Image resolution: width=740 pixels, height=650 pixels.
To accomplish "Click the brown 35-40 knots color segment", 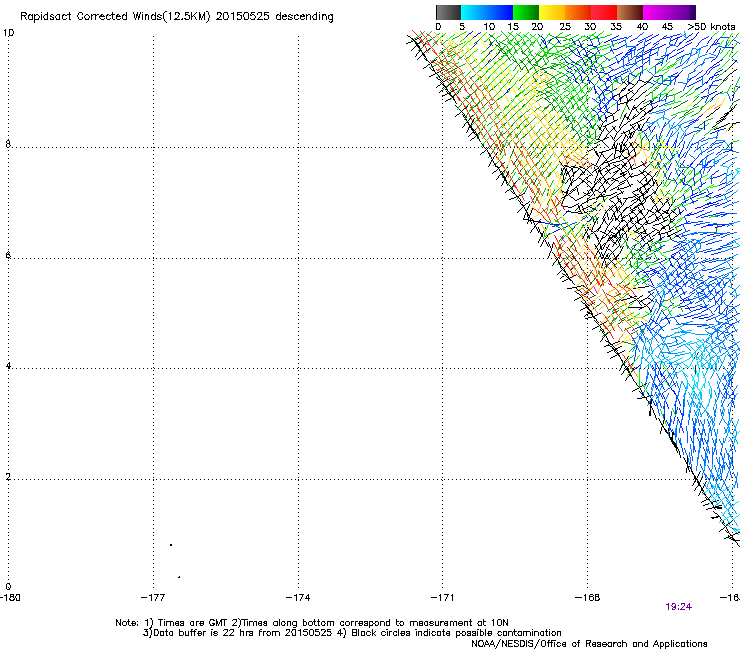I will [630, 12].
